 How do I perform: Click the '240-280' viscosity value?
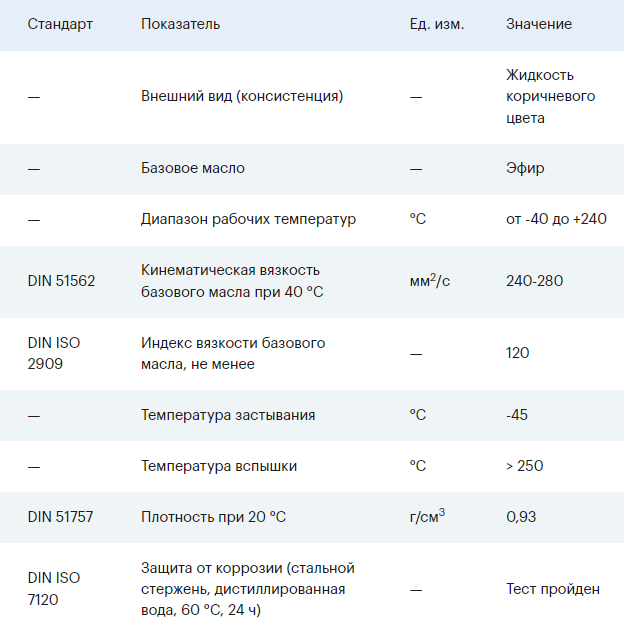535,281
